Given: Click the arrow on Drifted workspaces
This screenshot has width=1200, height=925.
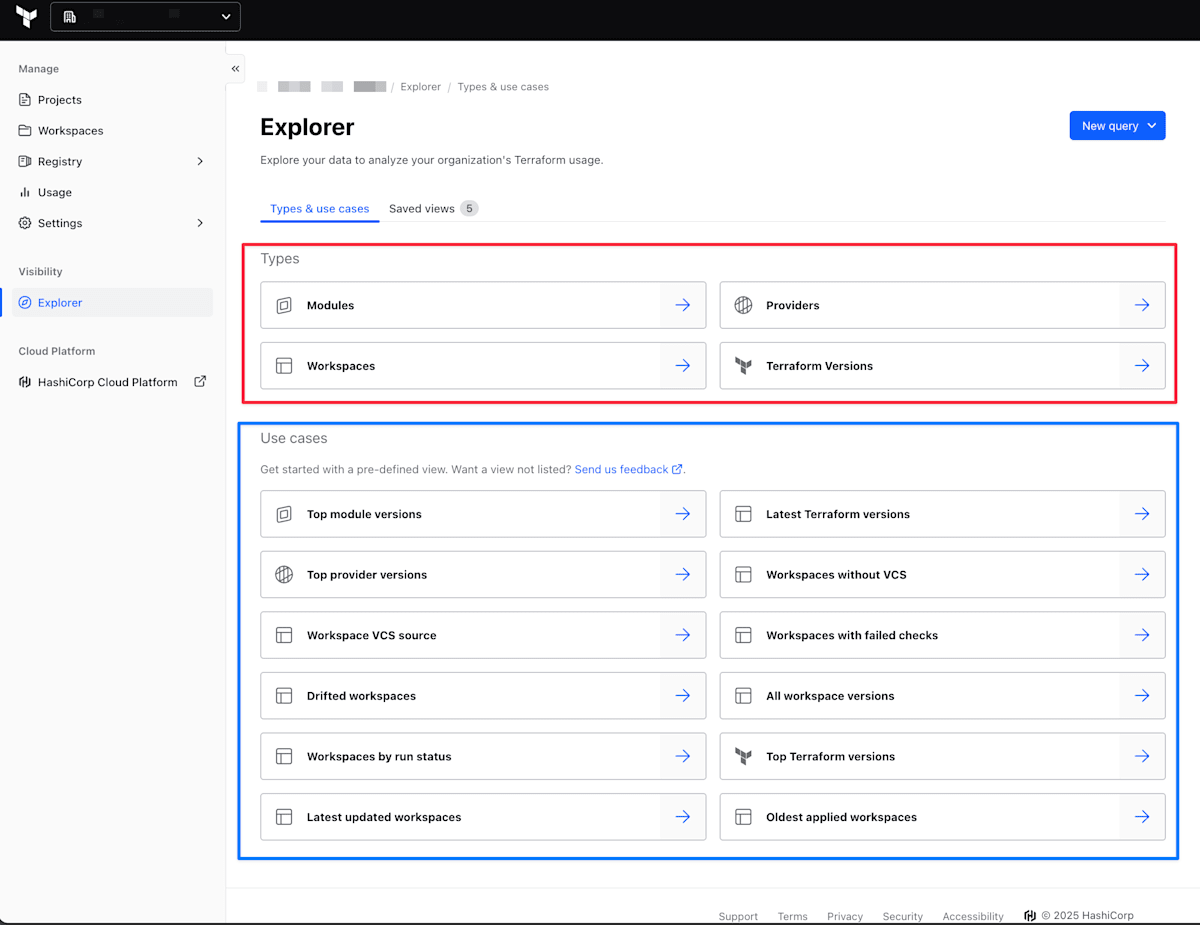Looking at the screenshot, I should pyautogui.click(x=683, y=696).
